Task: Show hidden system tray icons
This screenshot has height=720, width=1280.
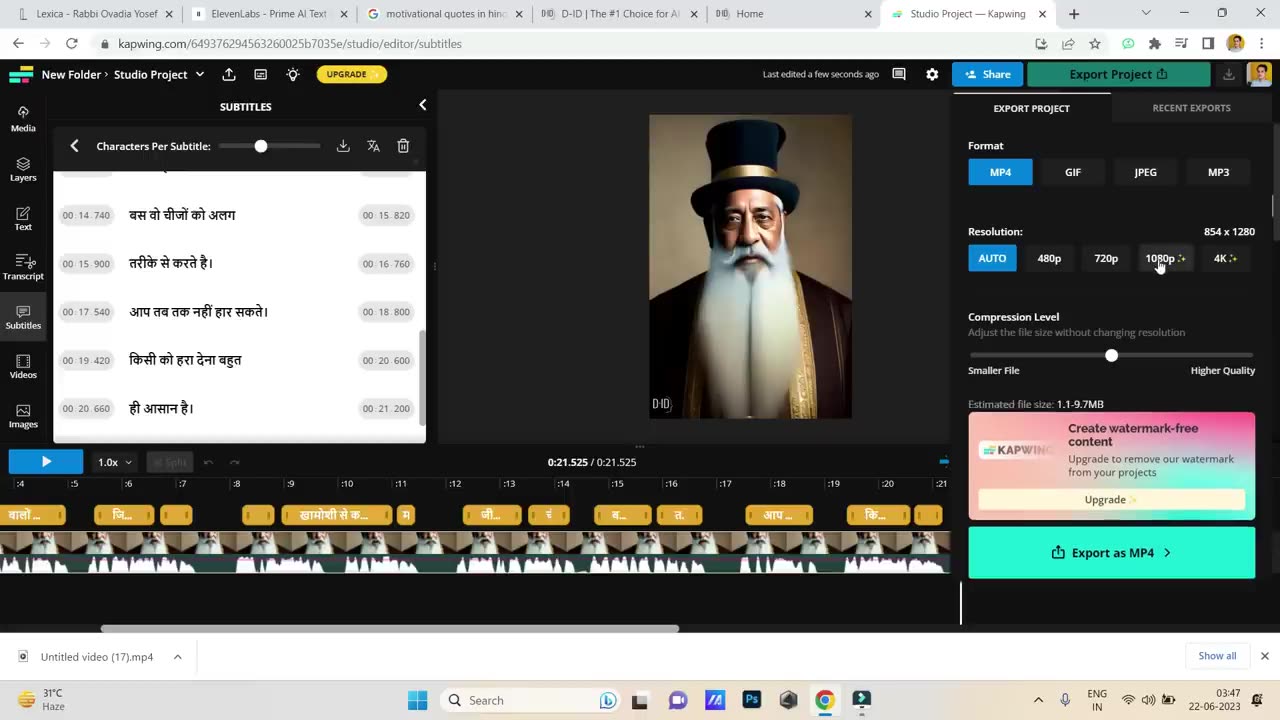Action: tap(1038, 700)
